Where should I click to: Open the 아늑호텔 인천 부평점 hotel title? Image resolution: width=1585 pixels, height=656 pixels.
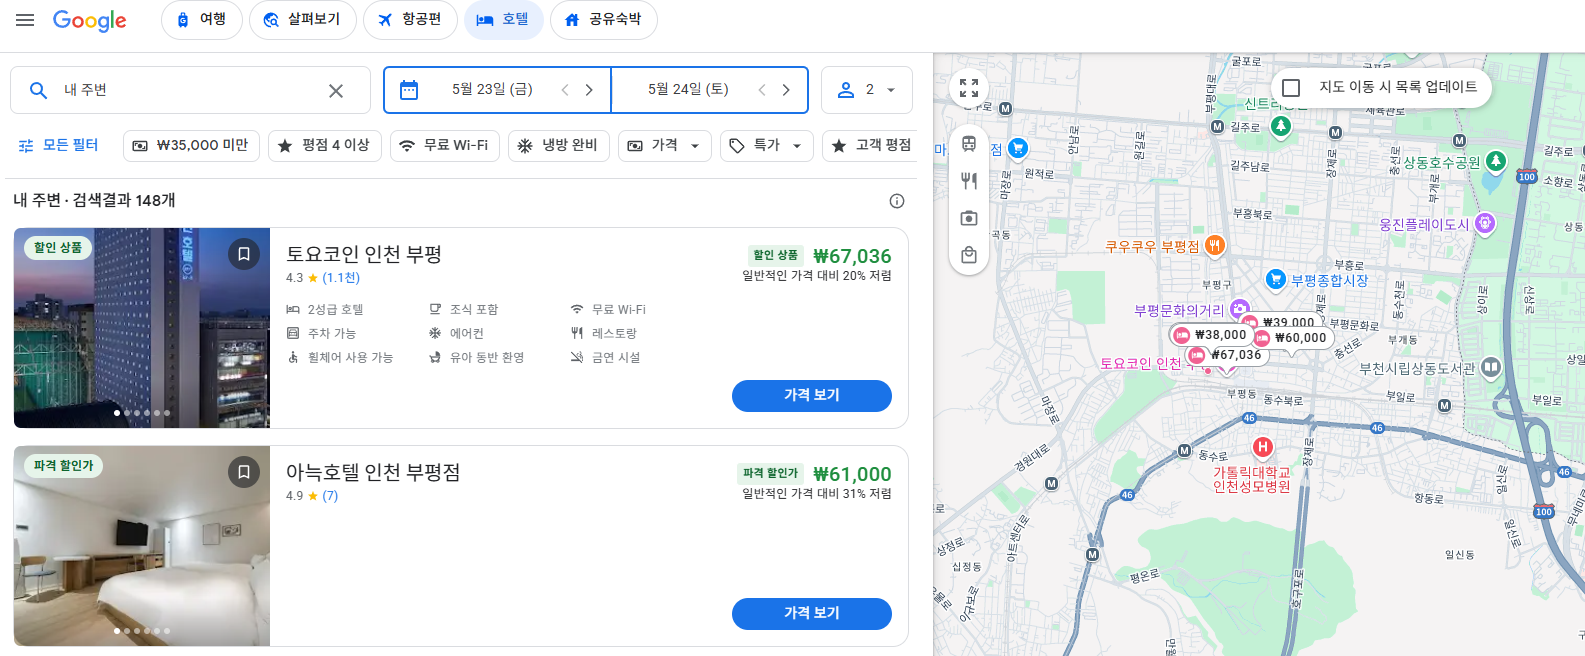click(373, 472)
